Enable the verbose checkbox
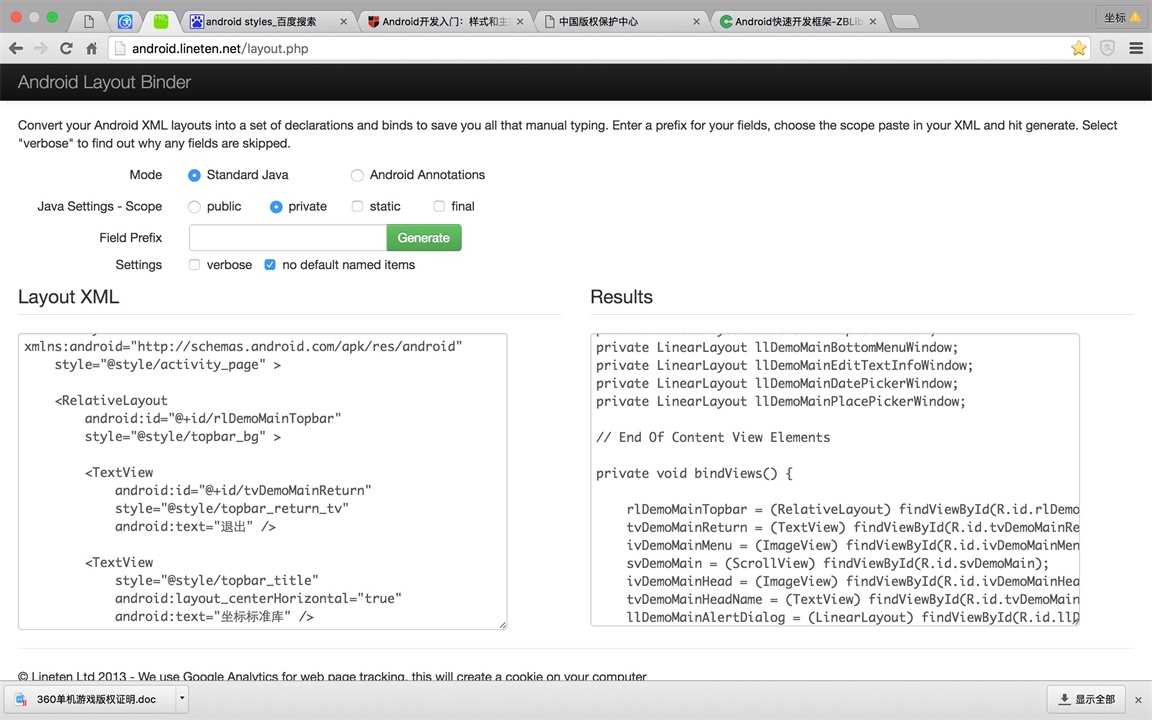Screen dimensions: 1152x720 195,265
